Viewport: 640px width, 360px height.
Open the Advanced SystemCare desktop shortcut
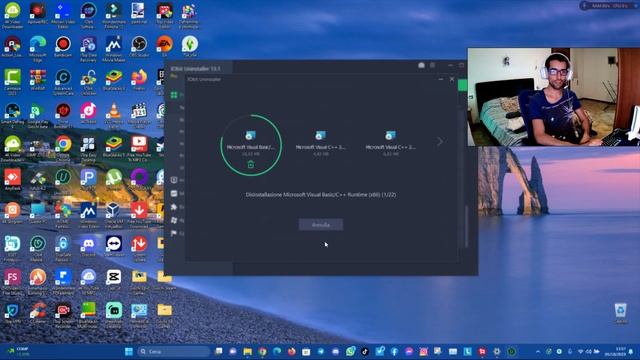(63, 82)
